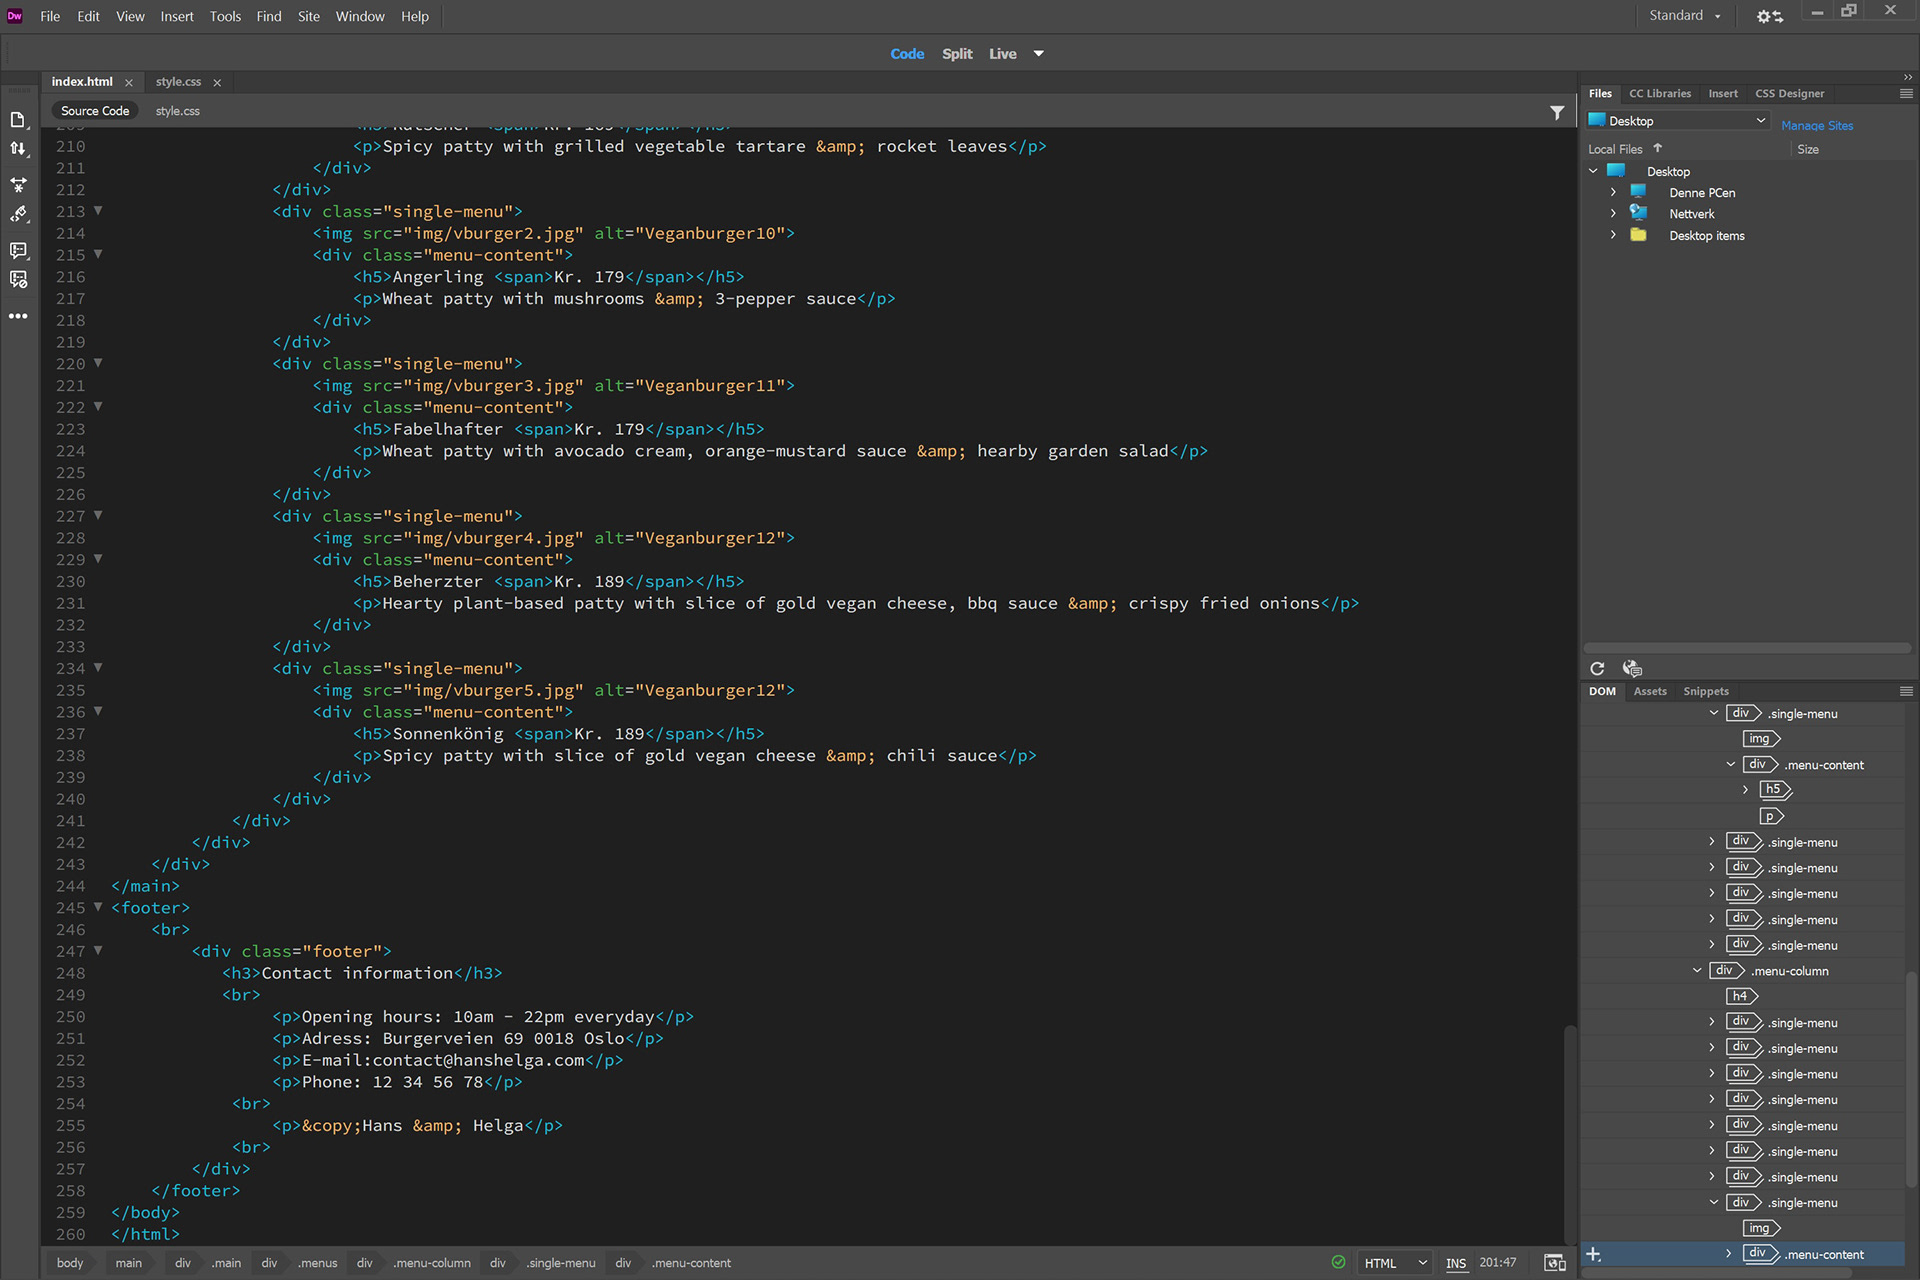Open the view mode dropdown arrow next to Live
1920x1280 pixels.
(x=1039, y=54)
